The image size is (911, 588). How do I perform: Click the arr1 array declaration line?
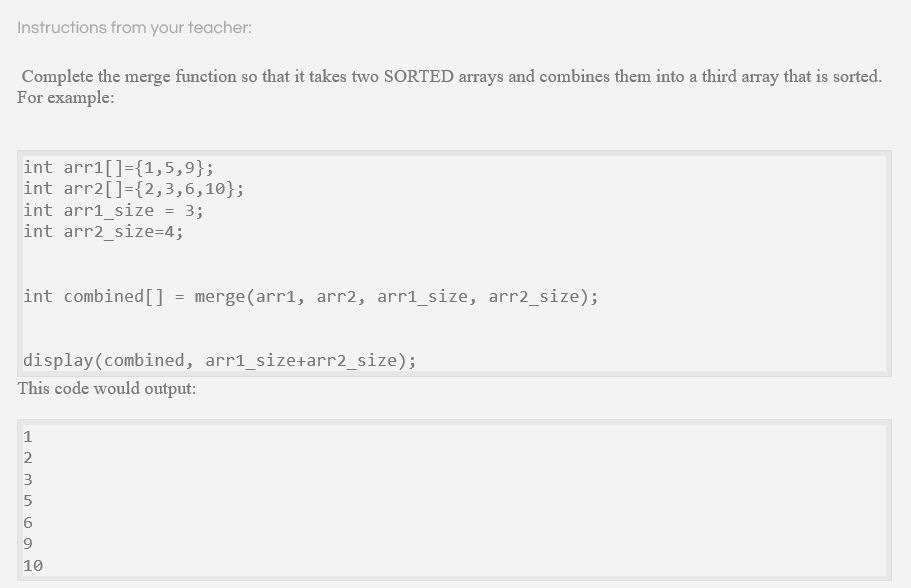[x=119, y=167]
